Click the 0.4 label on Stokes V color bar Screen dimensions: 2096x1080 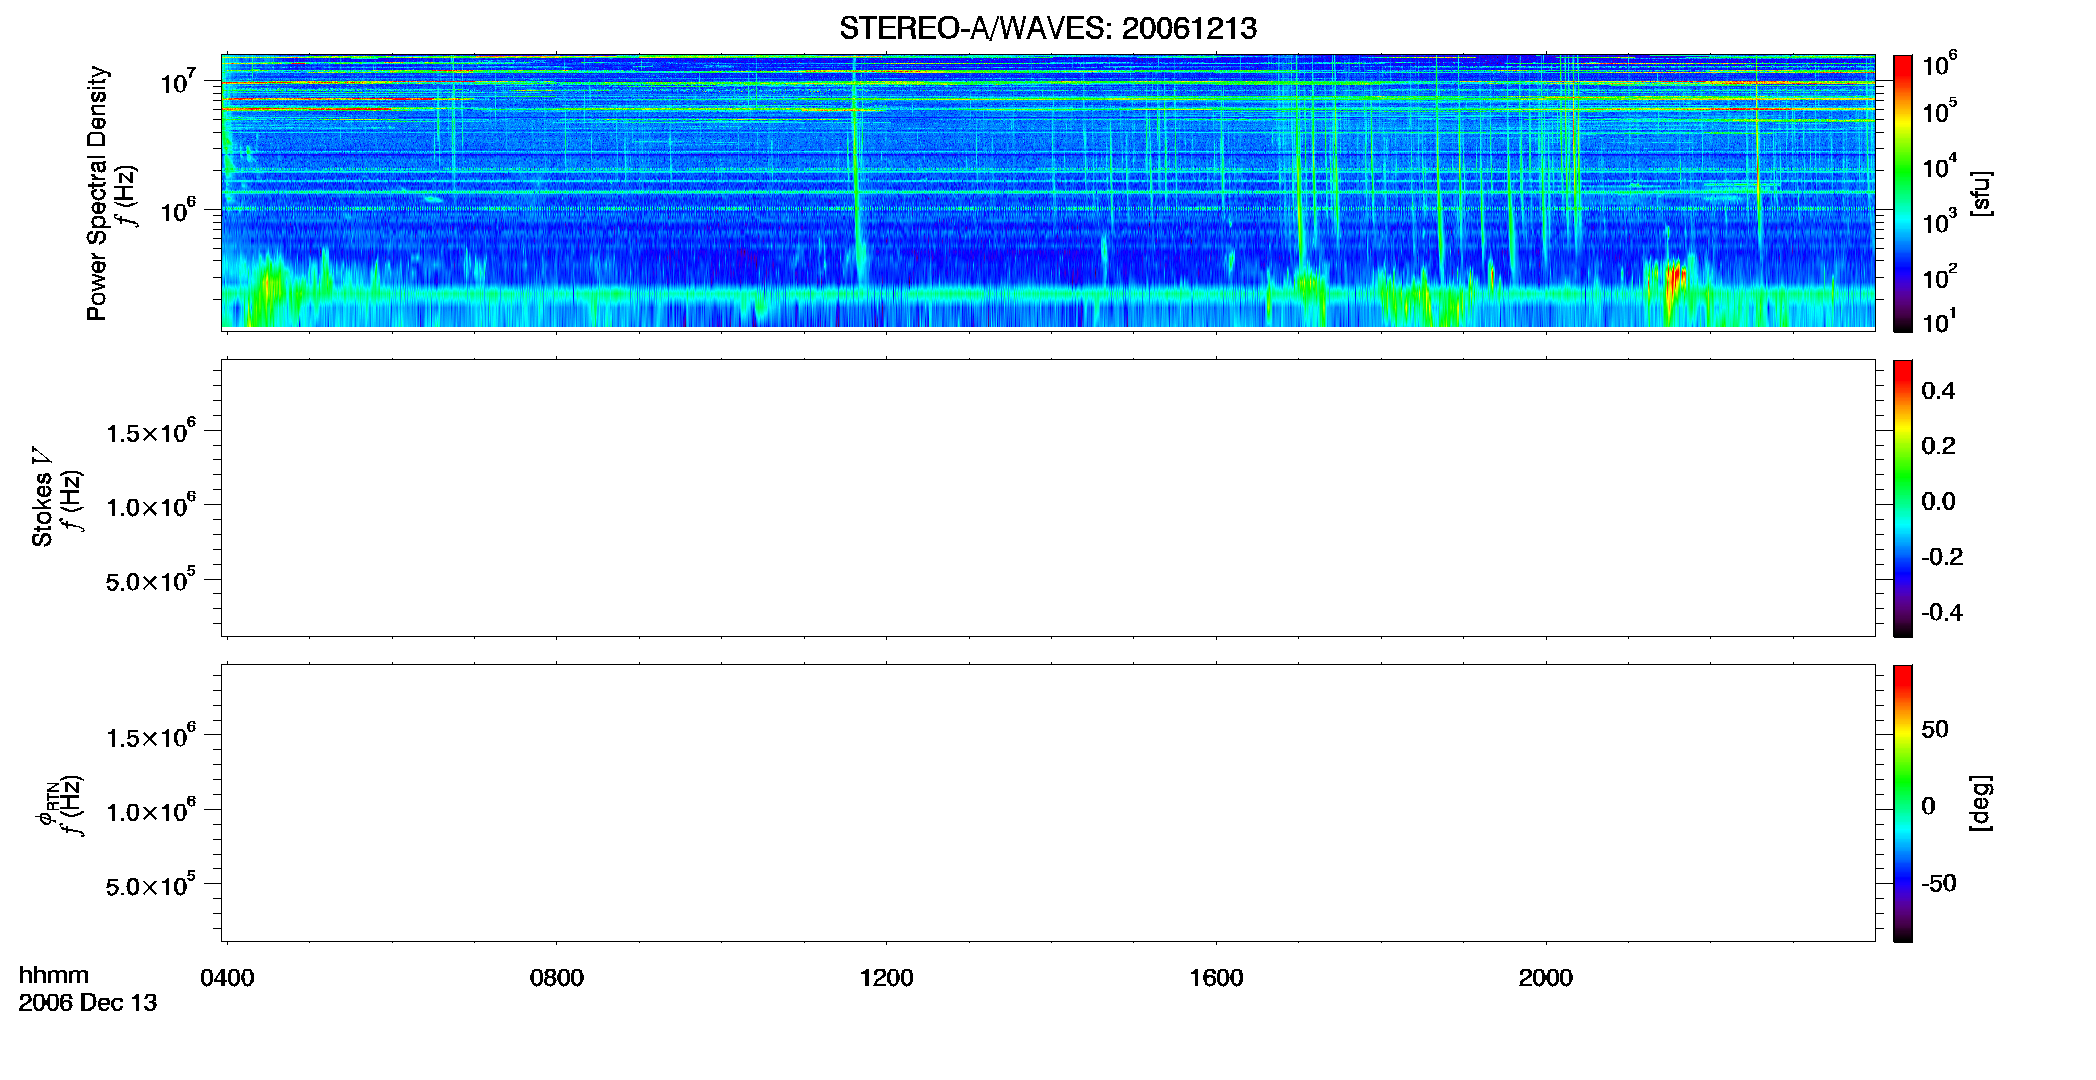[1938, 391]
